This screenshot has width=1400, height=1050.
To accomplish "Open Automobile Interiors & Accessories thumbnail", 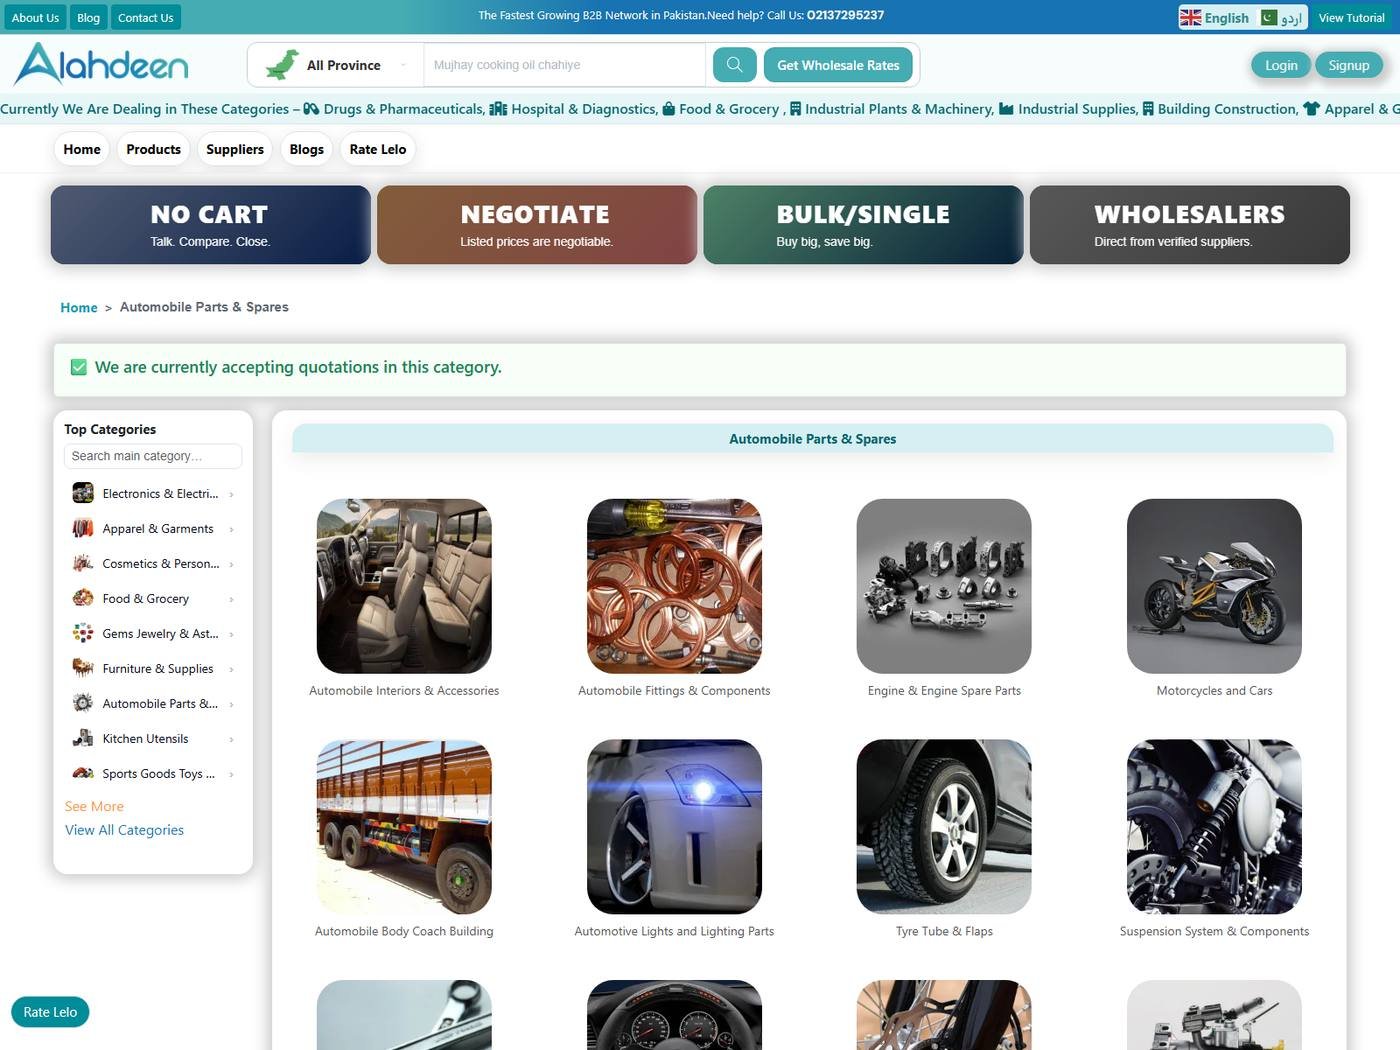I will (404, 586).
